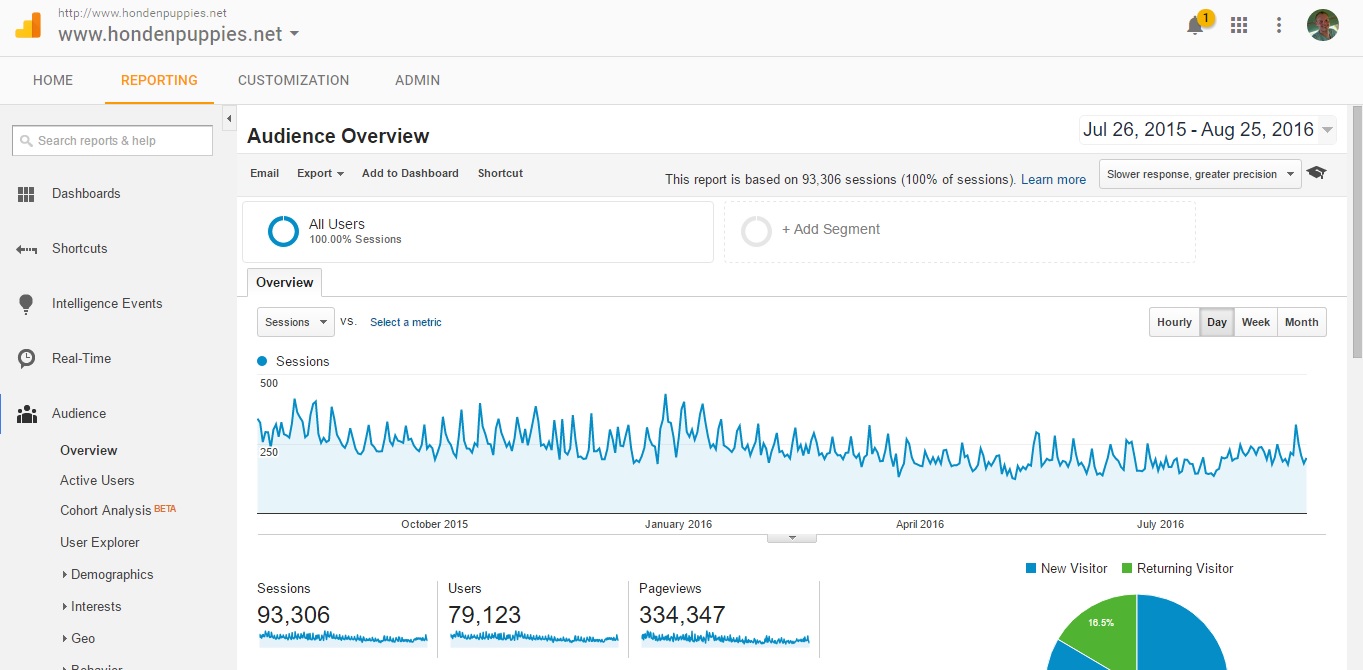Select the REPORTING tab
This screenshot has width=1363, height=670.
(159, 80)
